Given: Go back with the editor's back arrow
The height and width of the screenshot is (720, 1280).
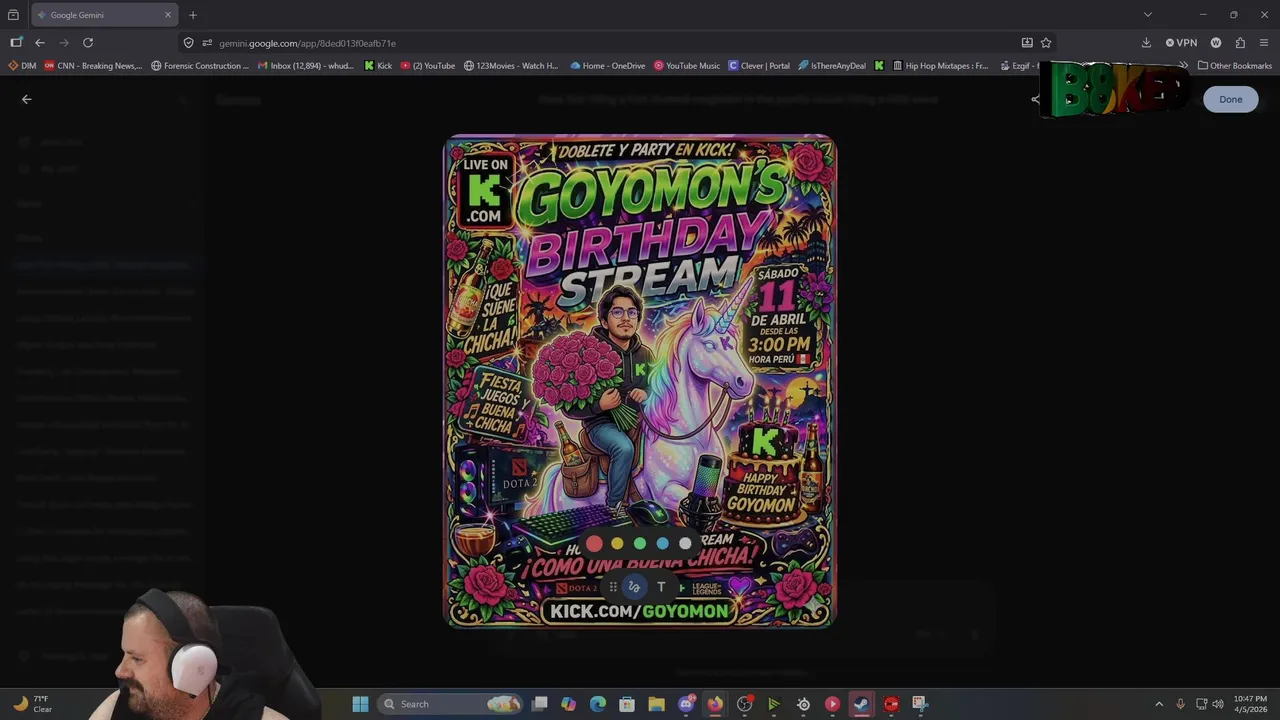Looking at the screenshot, I should 27,99.
